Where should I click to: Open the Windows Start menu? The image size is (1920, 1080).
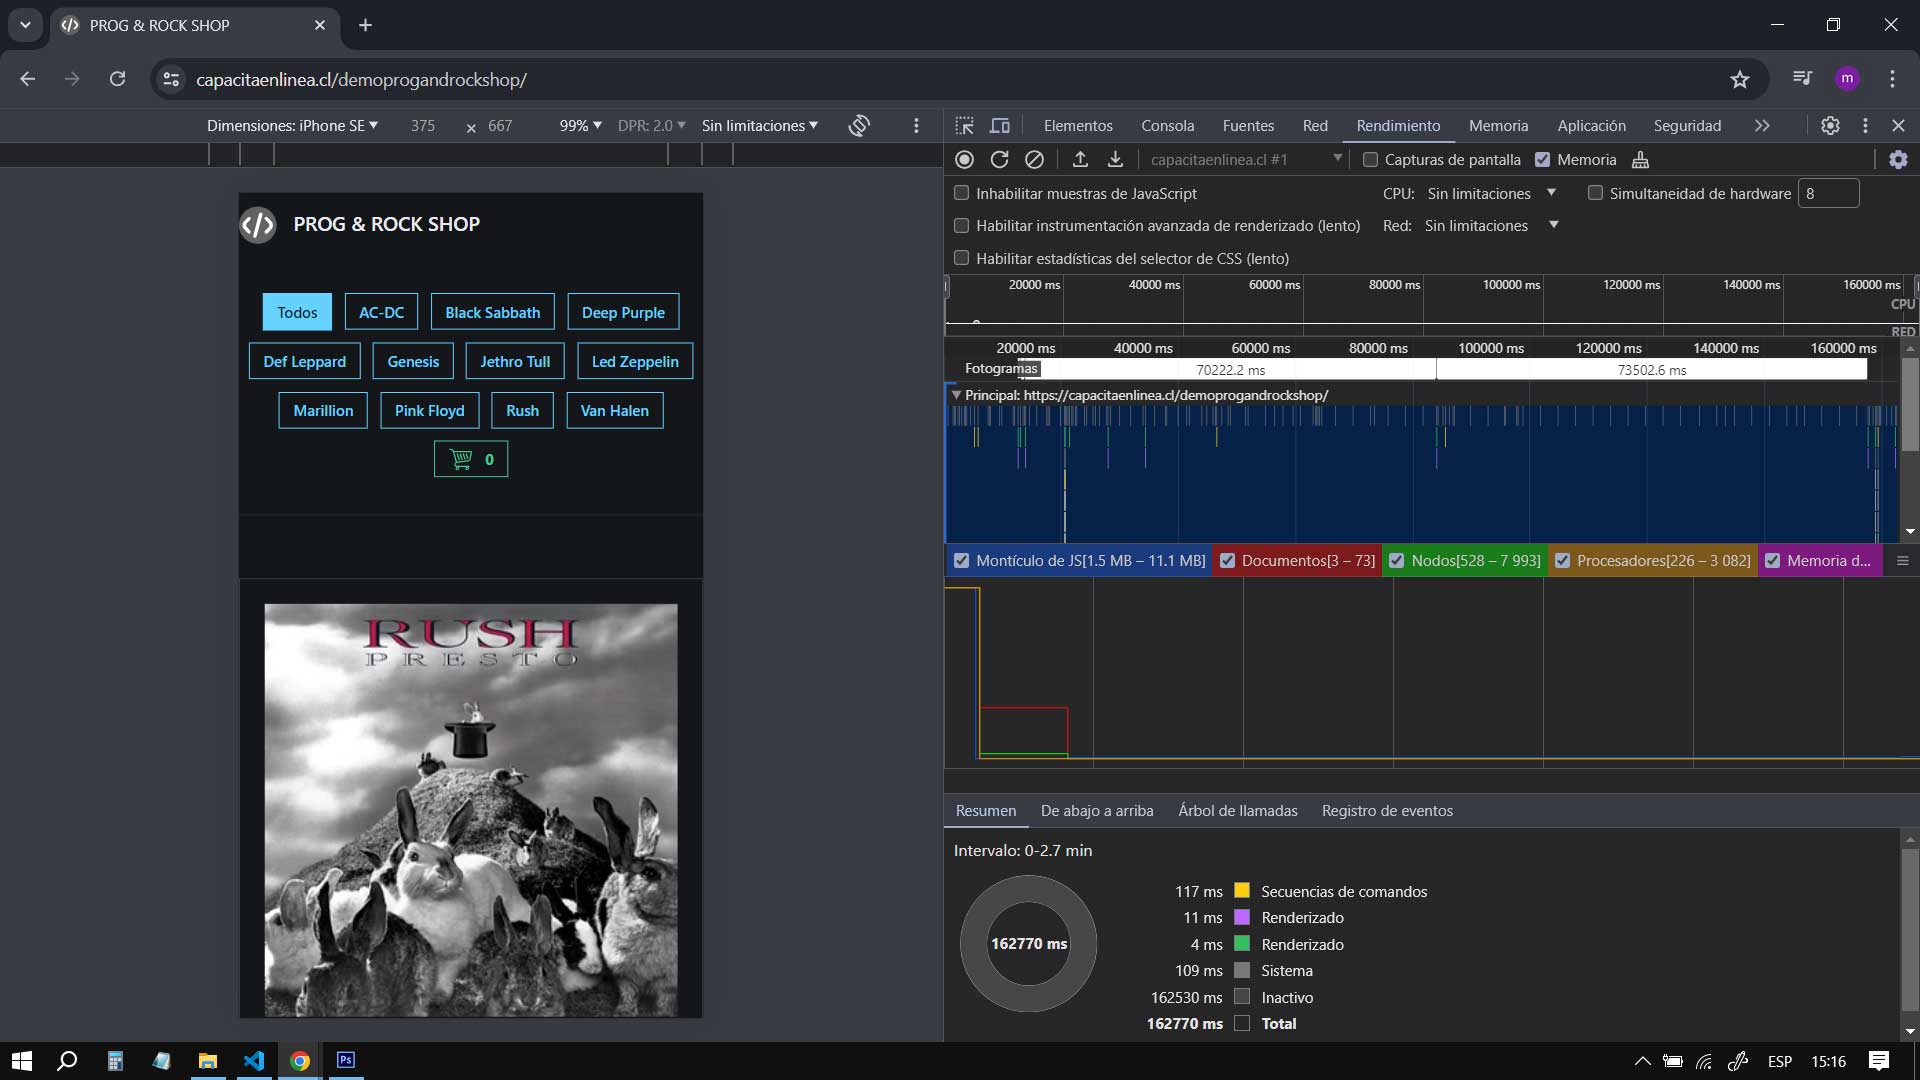click(22, 1060)
